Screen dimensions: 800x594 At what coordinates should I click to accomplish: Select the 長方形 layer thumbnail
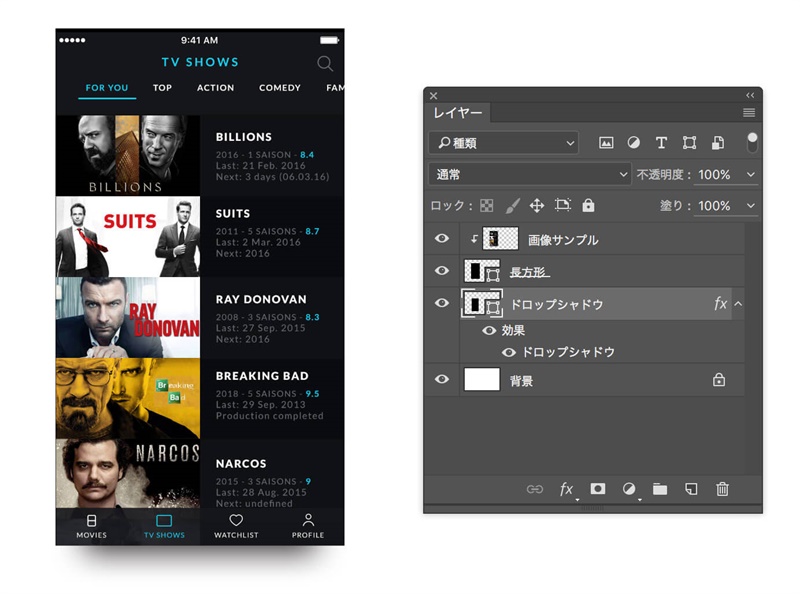click(x=482, y=271)
